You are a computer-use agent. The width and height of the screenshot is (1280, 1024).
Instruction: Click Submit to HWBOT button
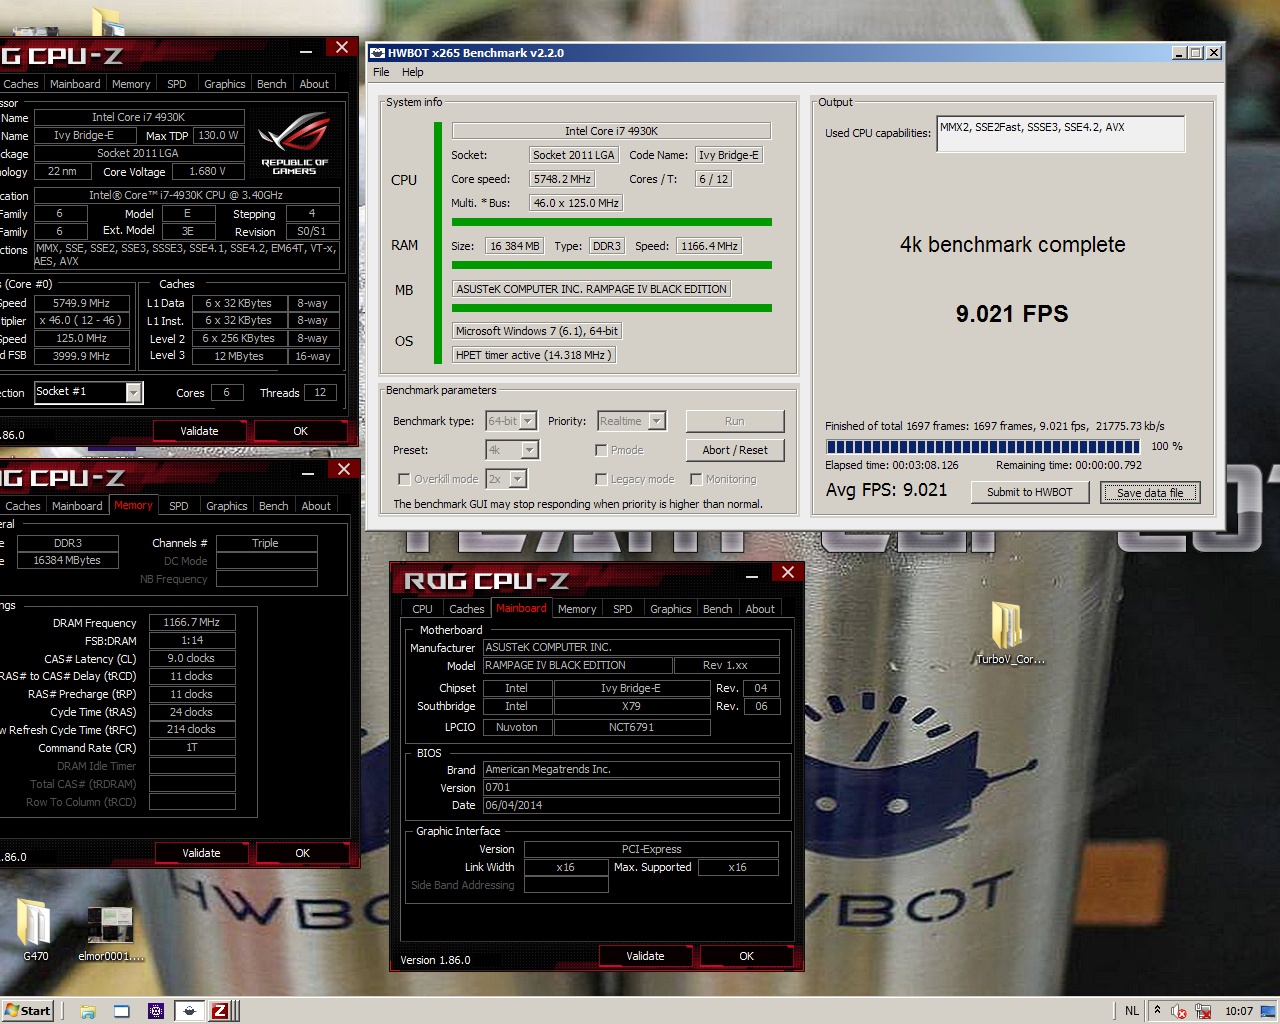[x=1029, y=492]
